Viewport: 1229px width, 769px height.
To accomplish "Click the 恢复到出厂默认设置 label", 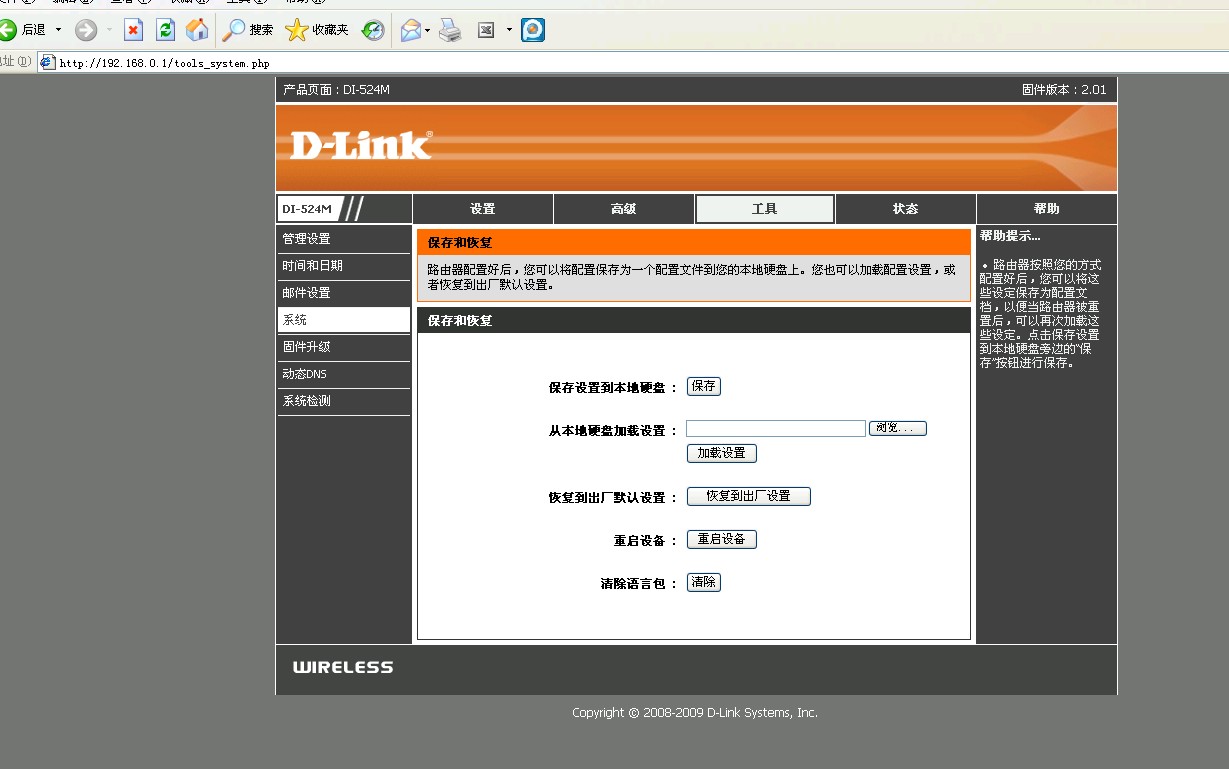I will coord(613,497).
